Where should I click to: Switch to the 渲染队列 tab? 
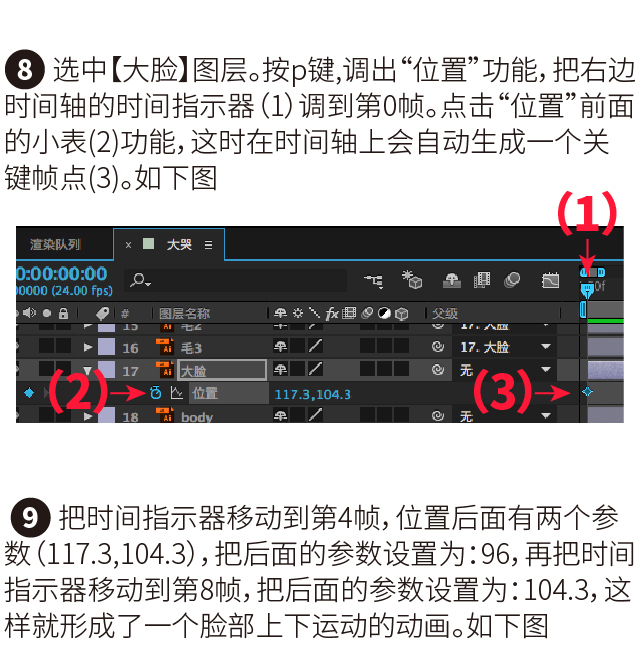[55, 244]
